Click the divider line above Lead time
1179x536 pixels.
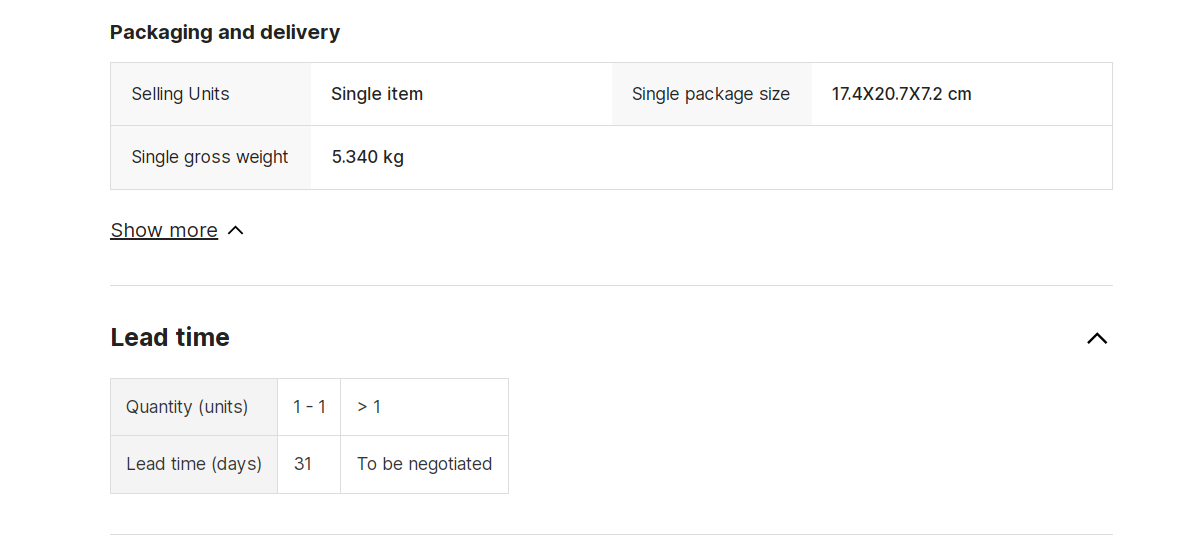click(x=611, y=286)
